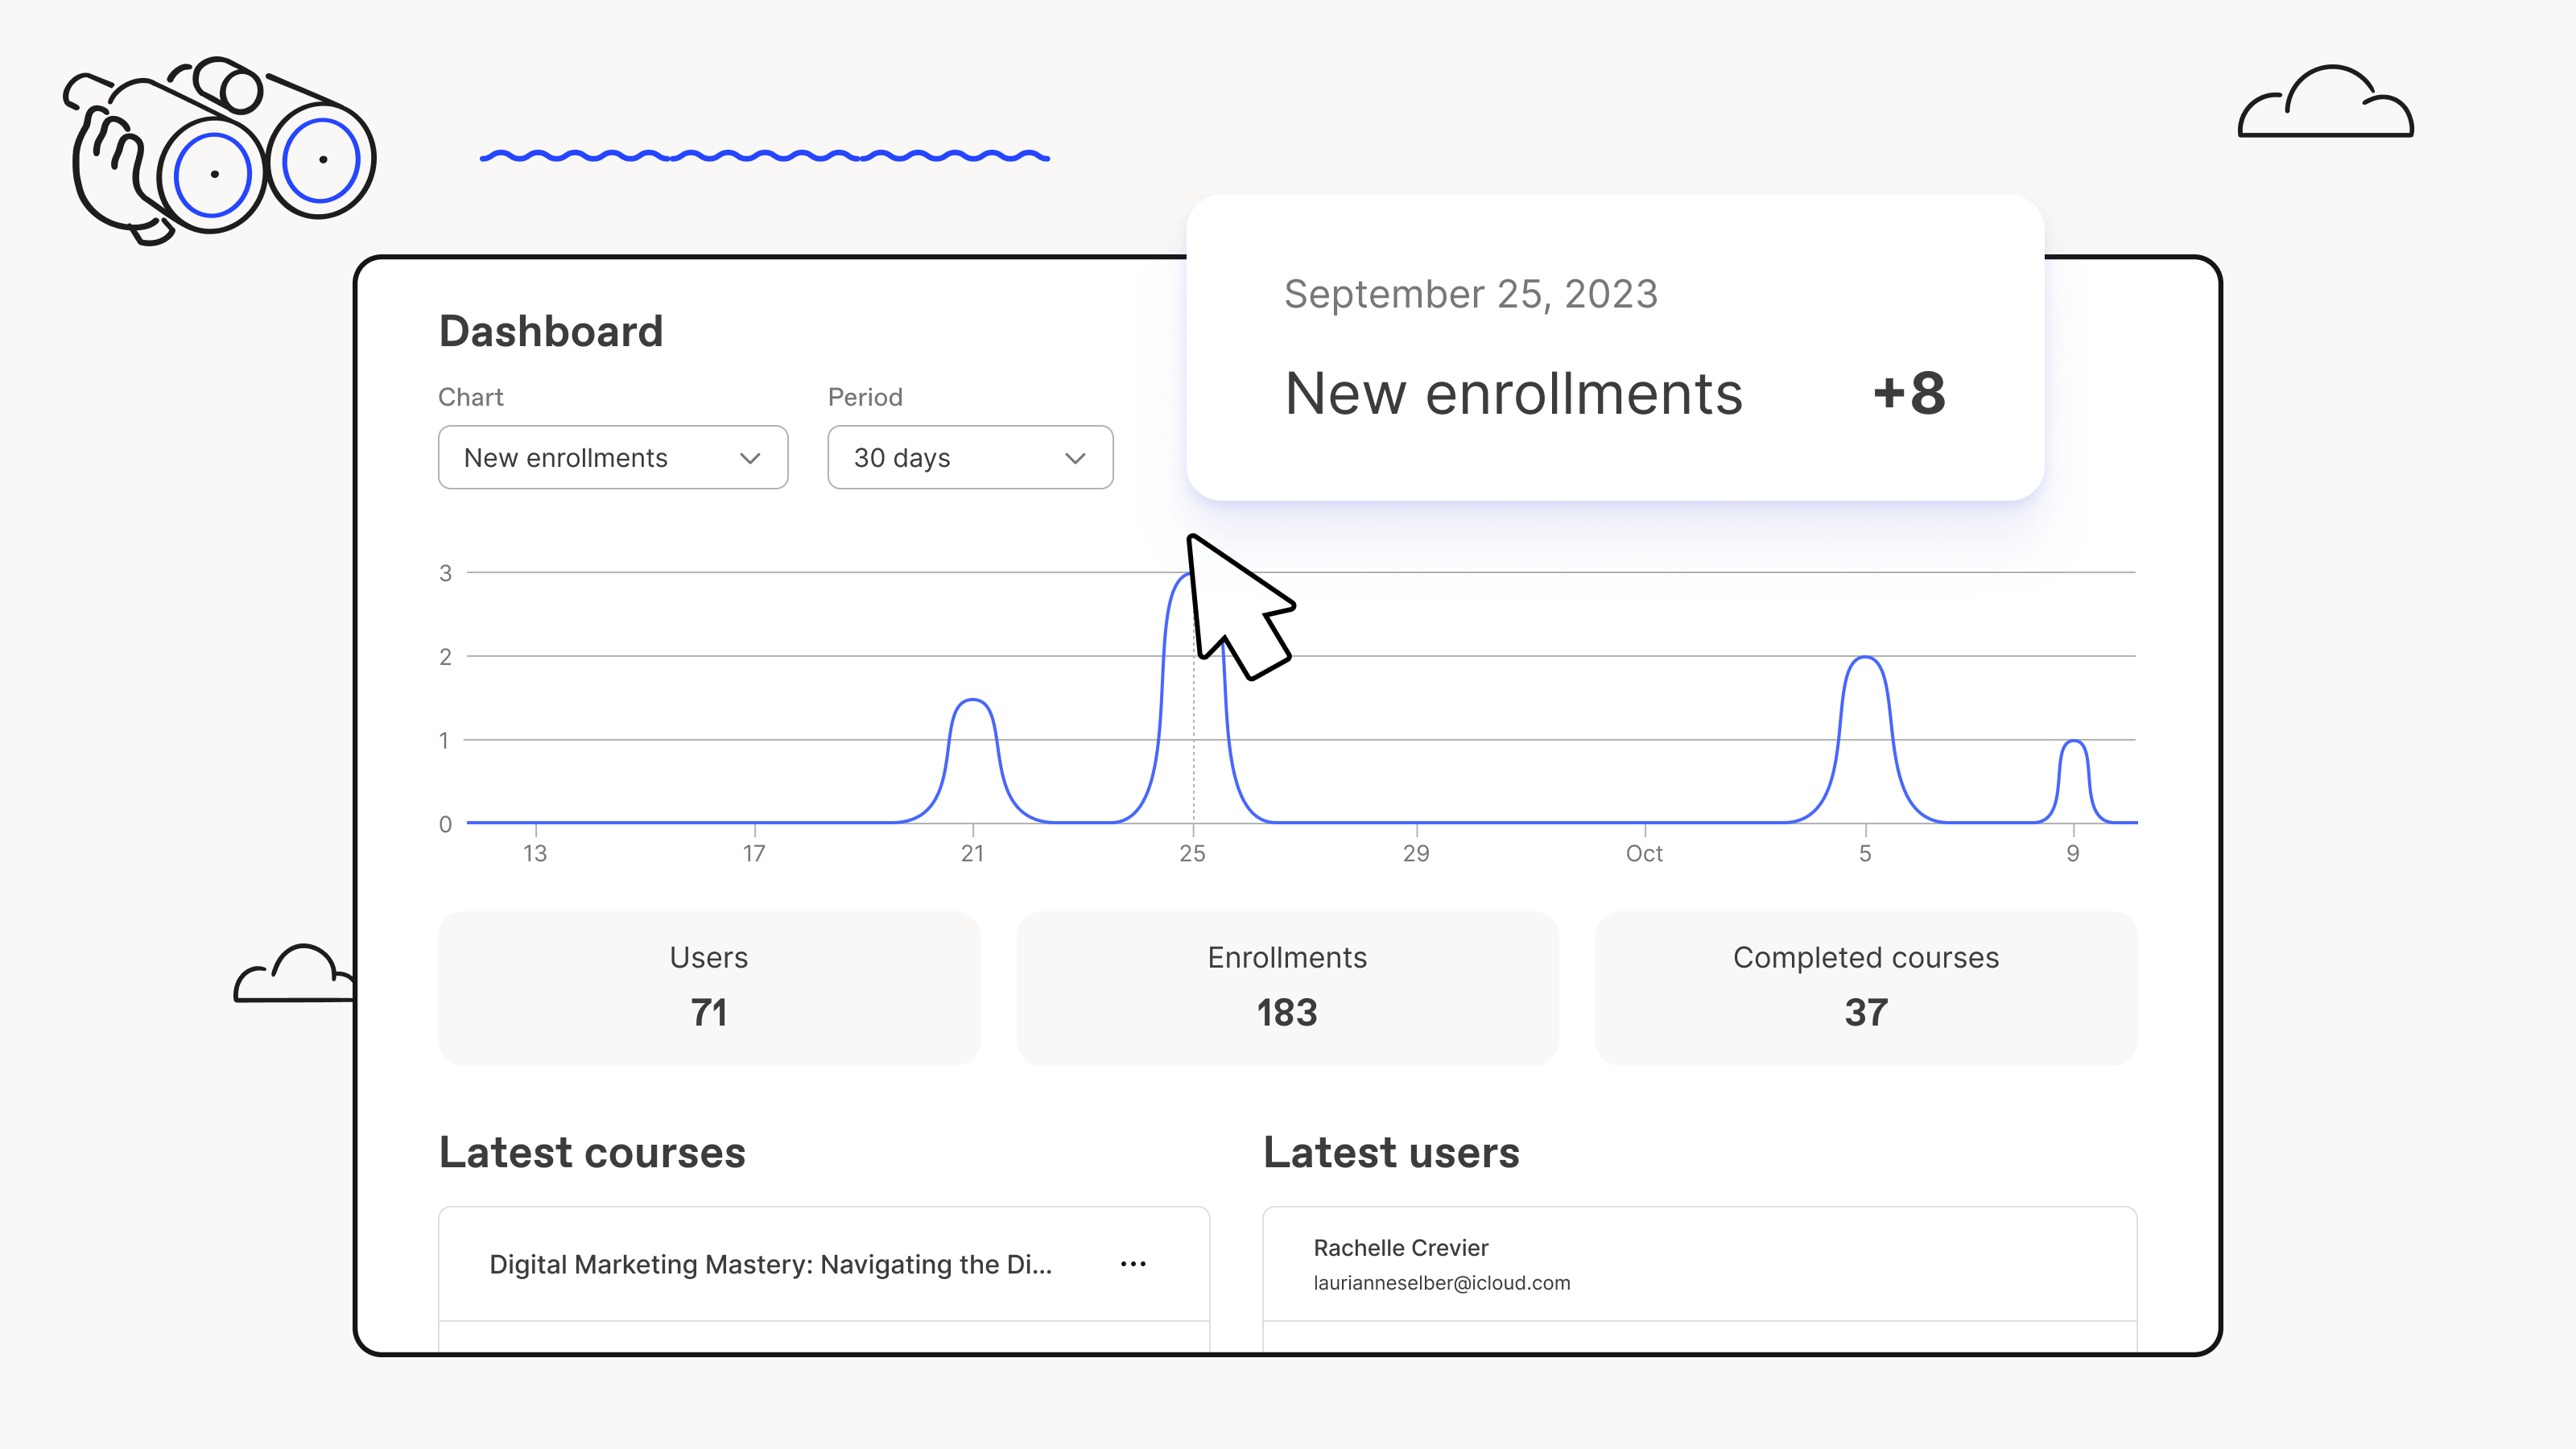Click the x-axis label 29
This screenshot has width=2576, height=1449.
pyautogui.click(x=1416, y=853)
